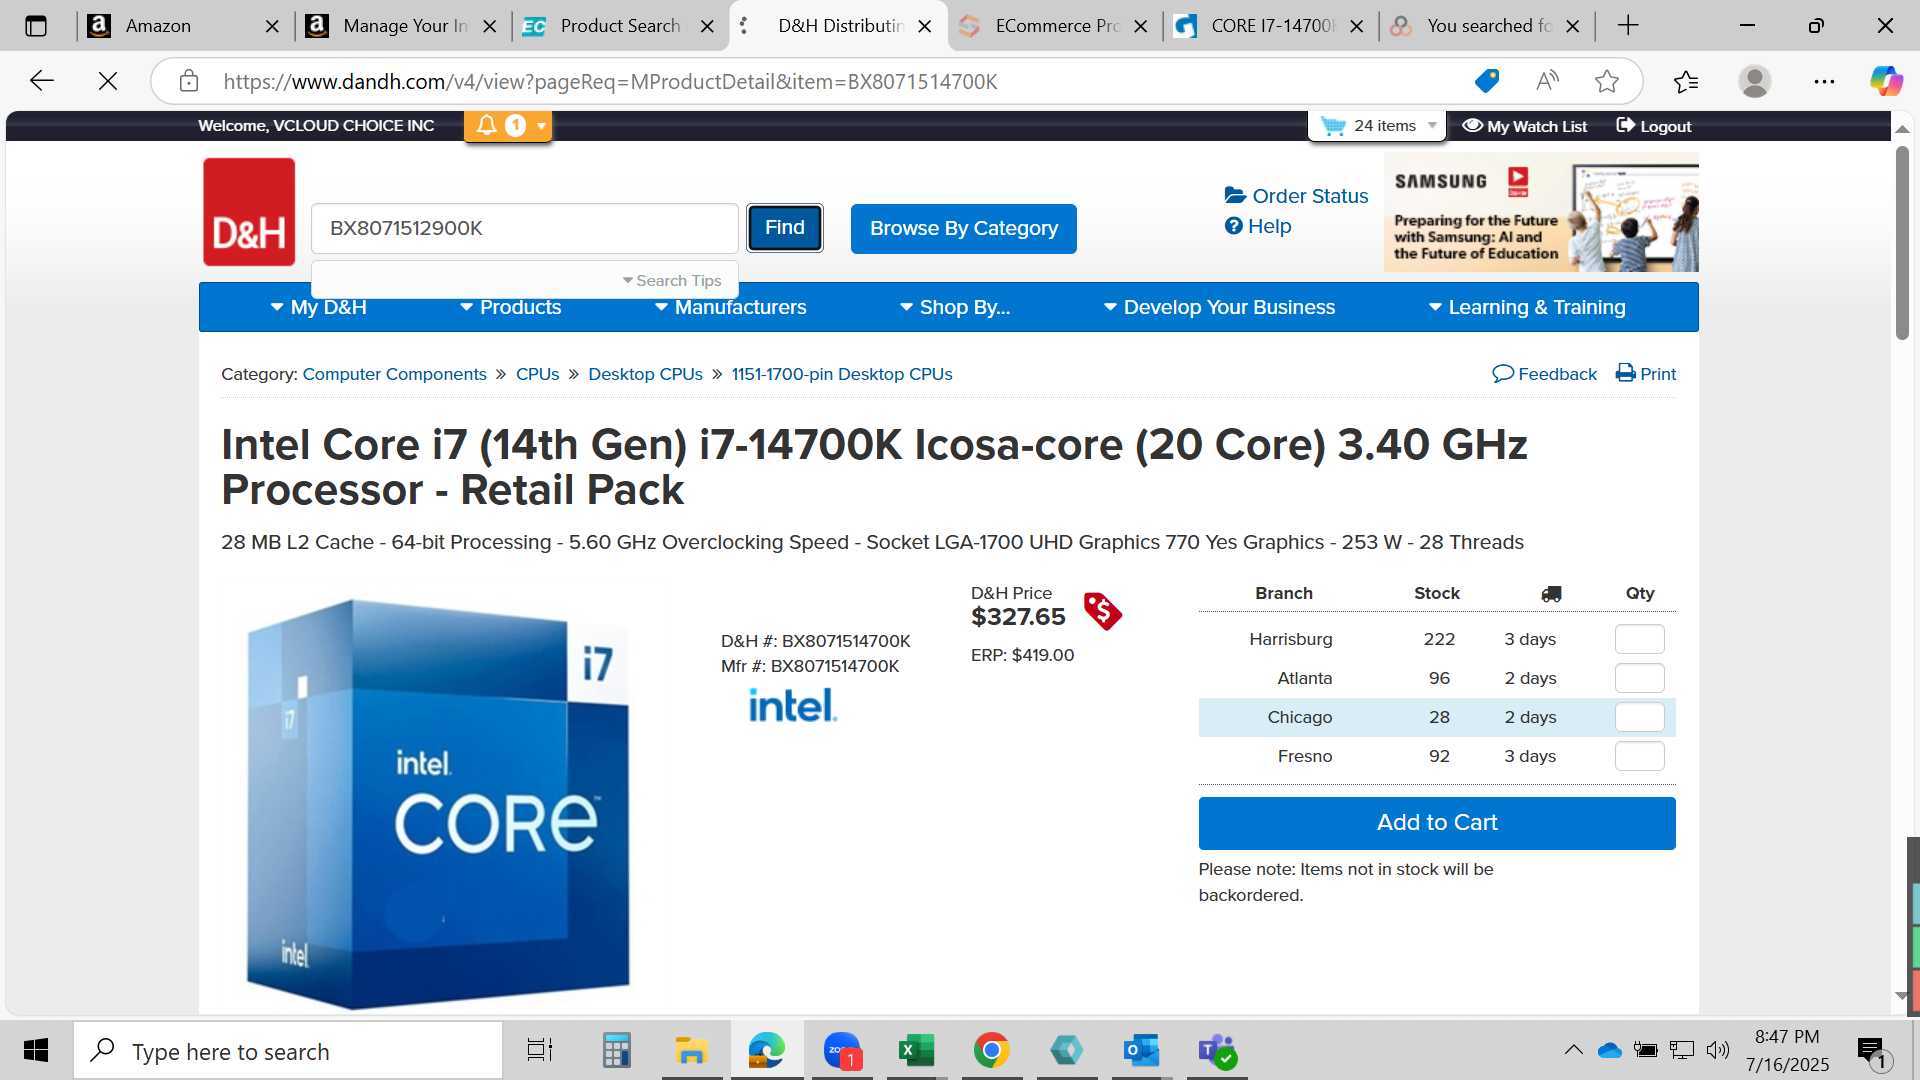Open Excel from taskbar
This screenshot has width=1920, height=1080.
click(x=916, y=1050)
